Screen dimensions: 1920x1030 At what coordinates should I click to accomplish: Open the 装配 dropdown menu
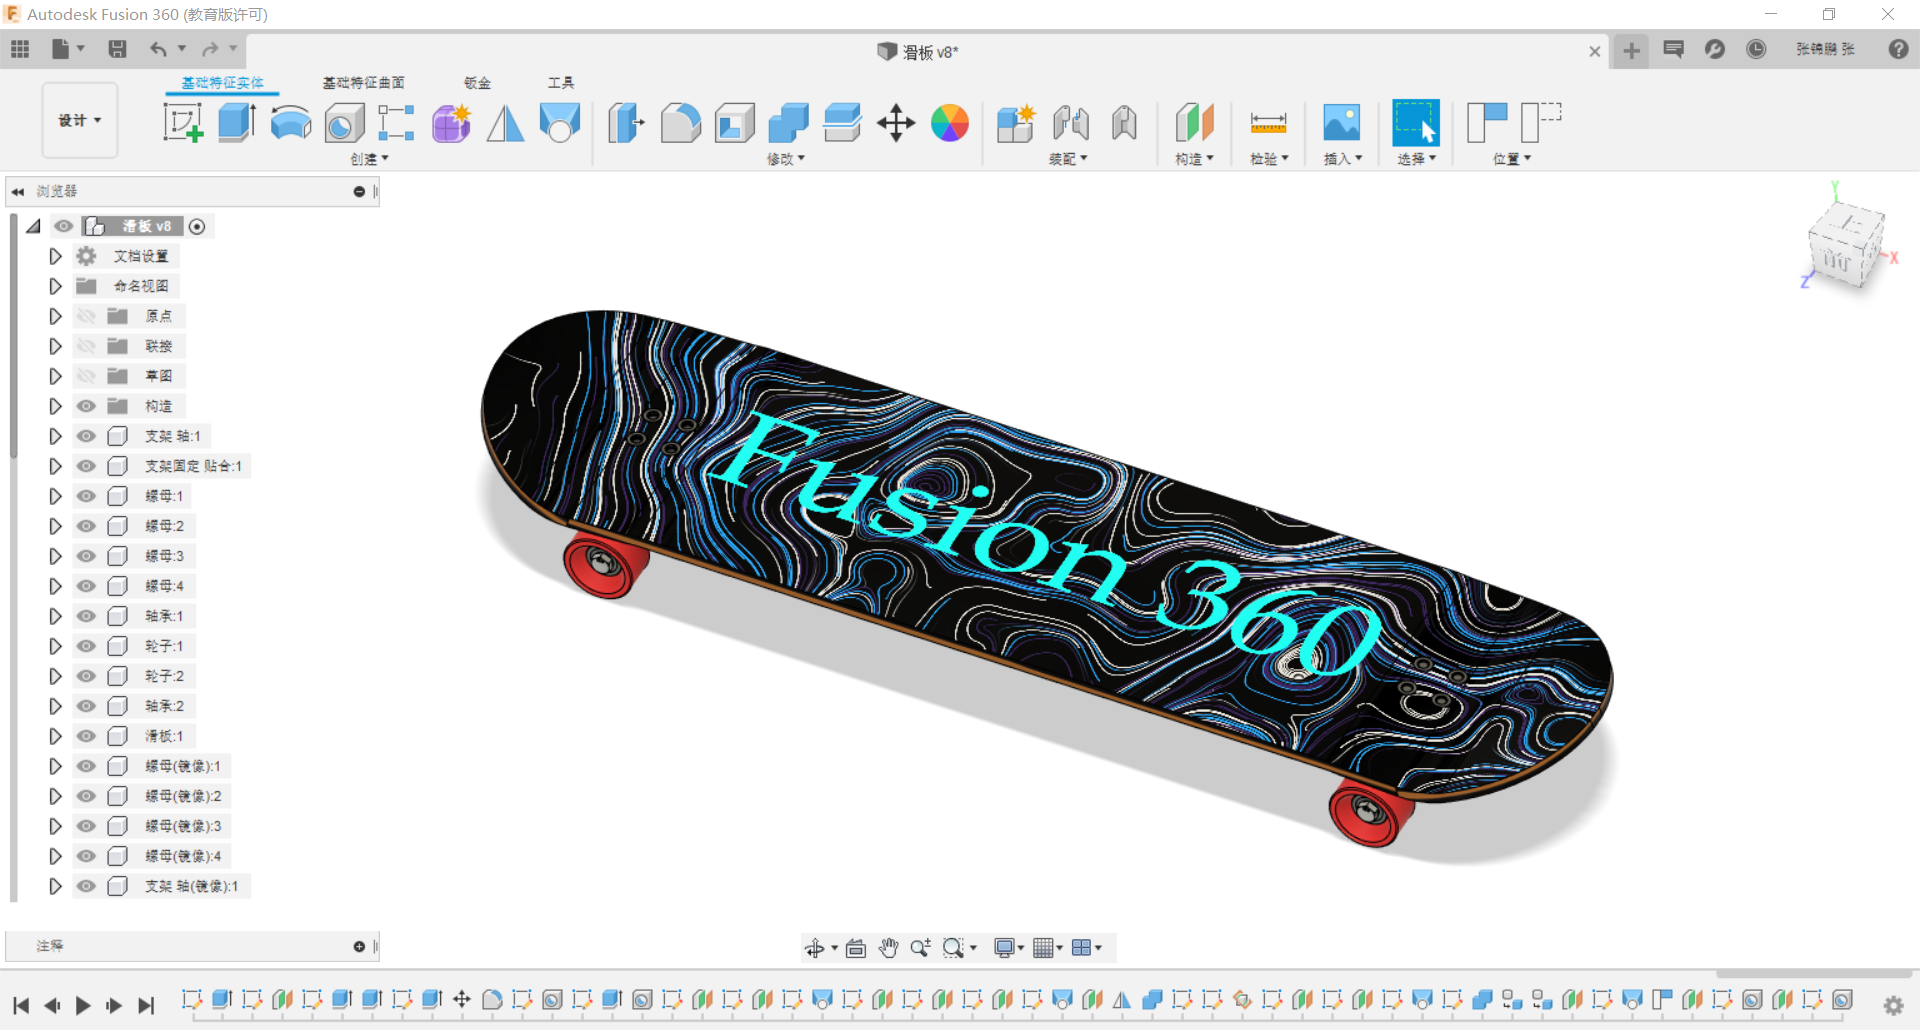tap(1068, 159)
